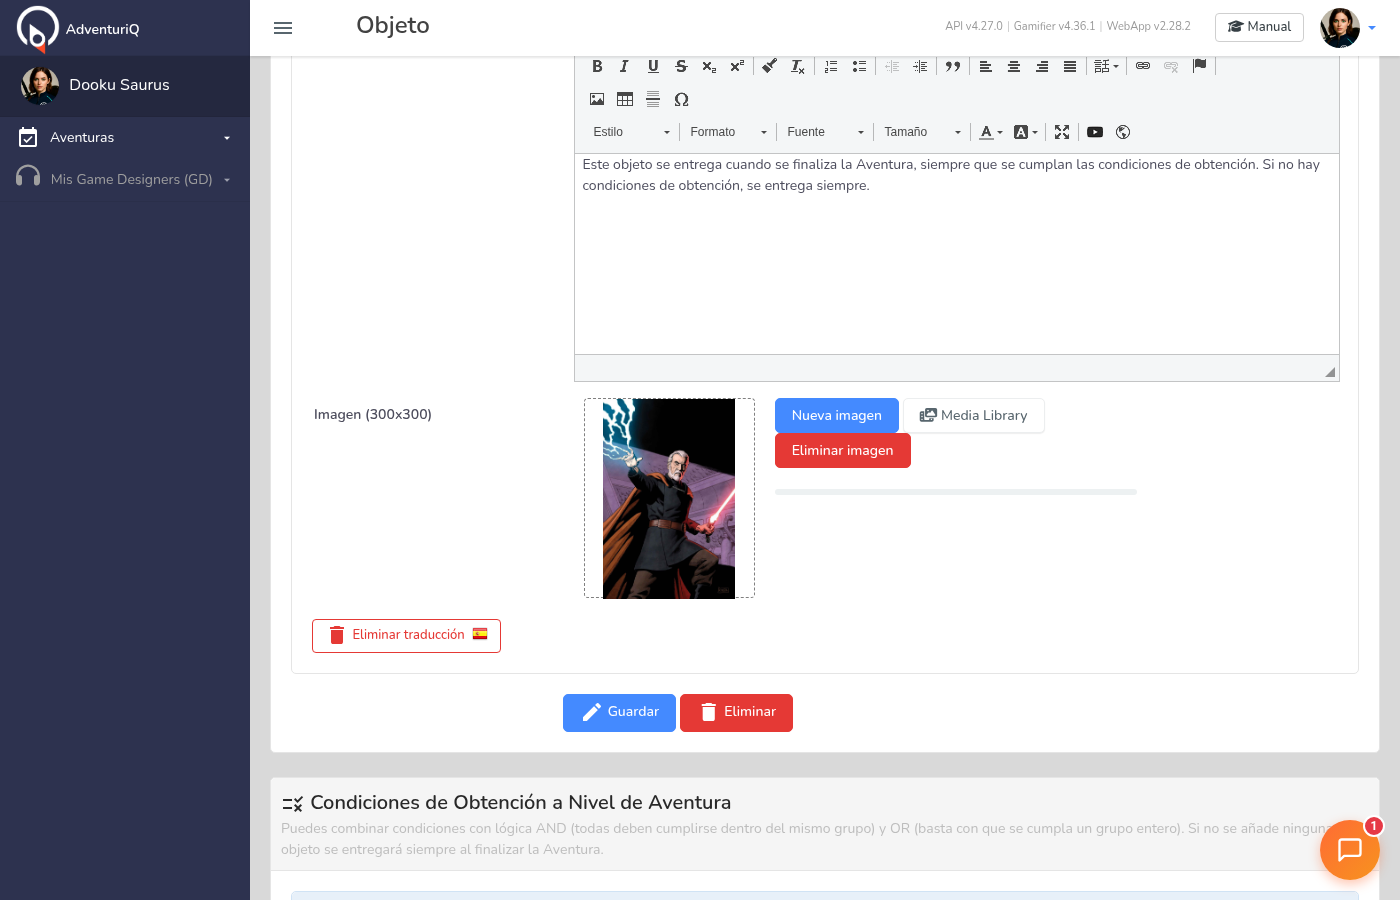Click inside the description text area
This screenshot has width=1400, height=900.
coord(956,254)
